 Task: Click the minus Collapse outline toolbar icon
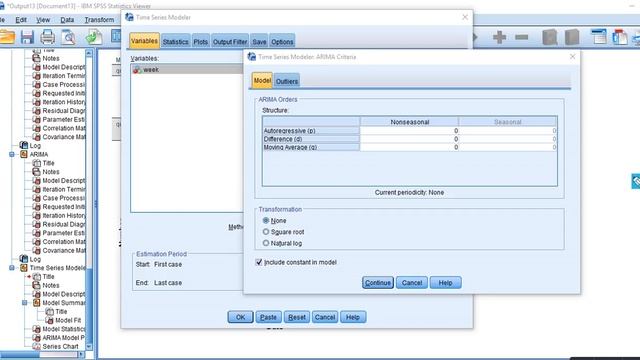pos(522,37)
